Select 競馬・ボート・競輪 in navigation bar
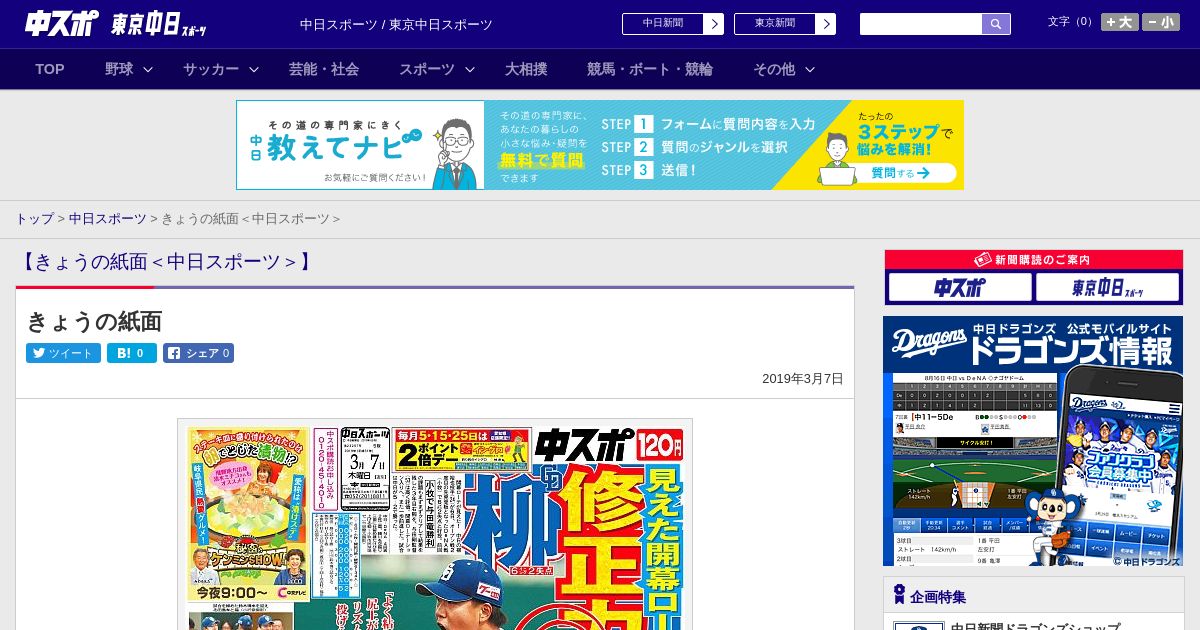This screenshot has height=630, width=1200. click(650, 69)
